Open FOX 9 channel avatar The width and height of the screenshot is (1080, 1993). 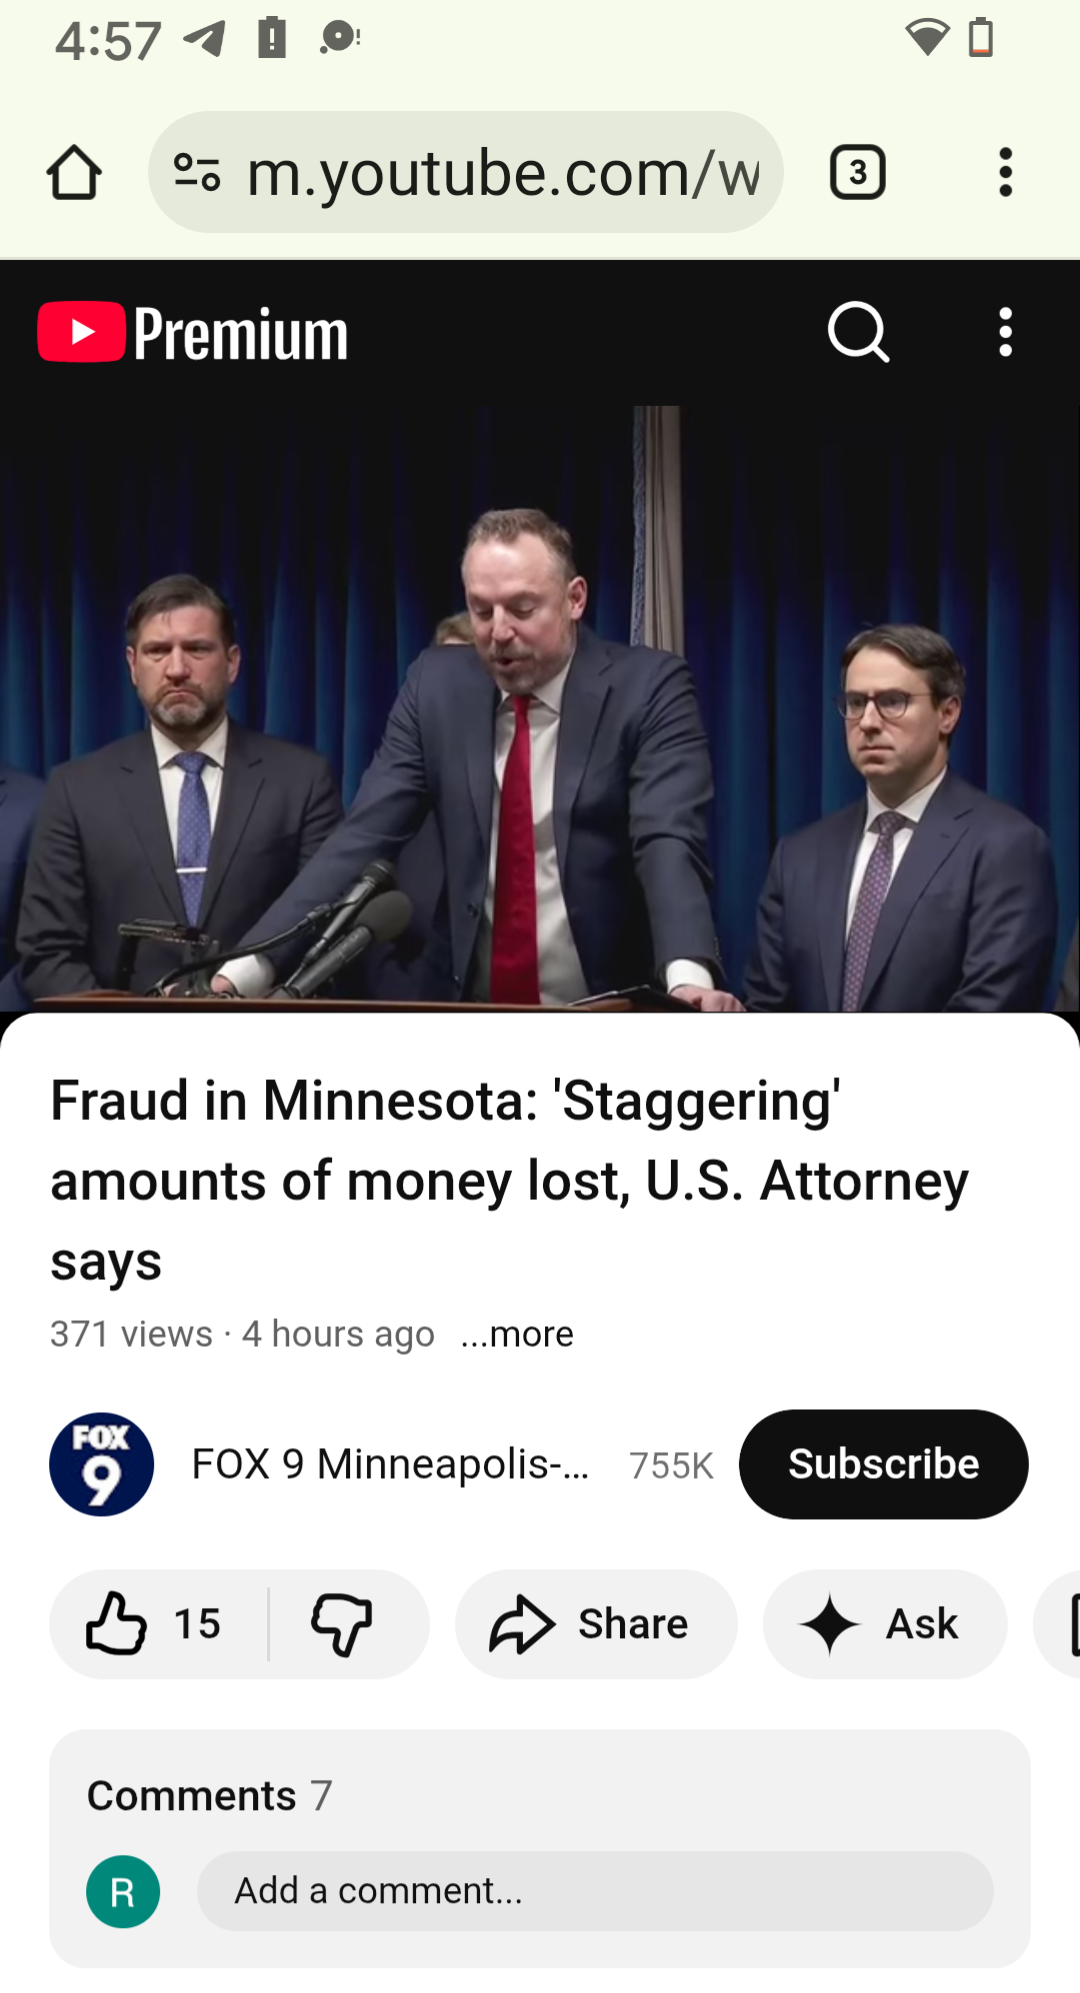pyautogui.click(x=101, y=1464)
